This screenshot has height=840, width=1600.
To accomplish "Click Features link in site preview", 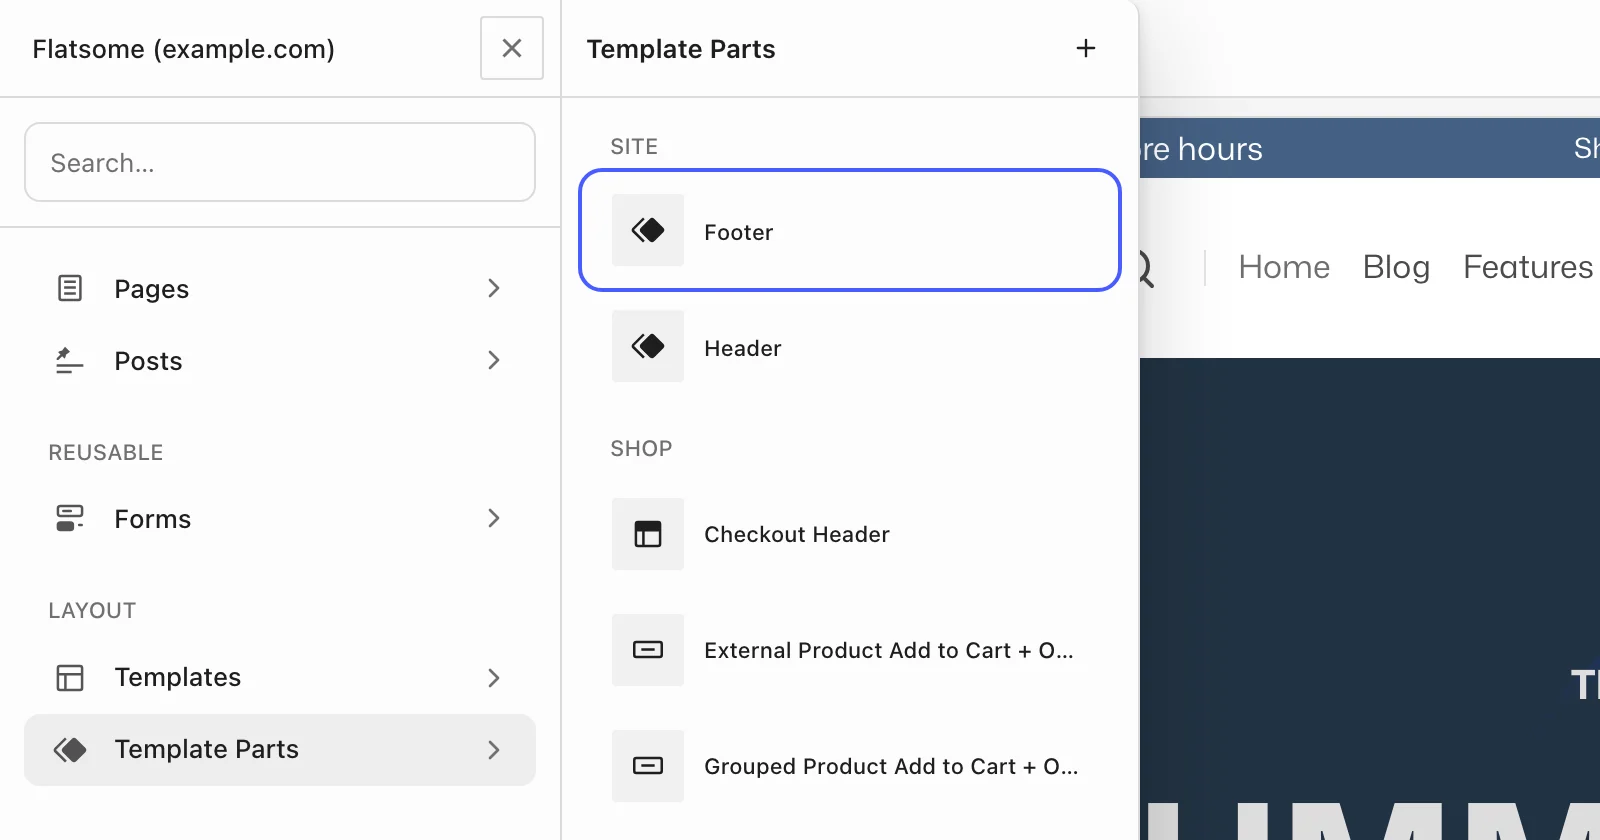I will [1528, 267].
